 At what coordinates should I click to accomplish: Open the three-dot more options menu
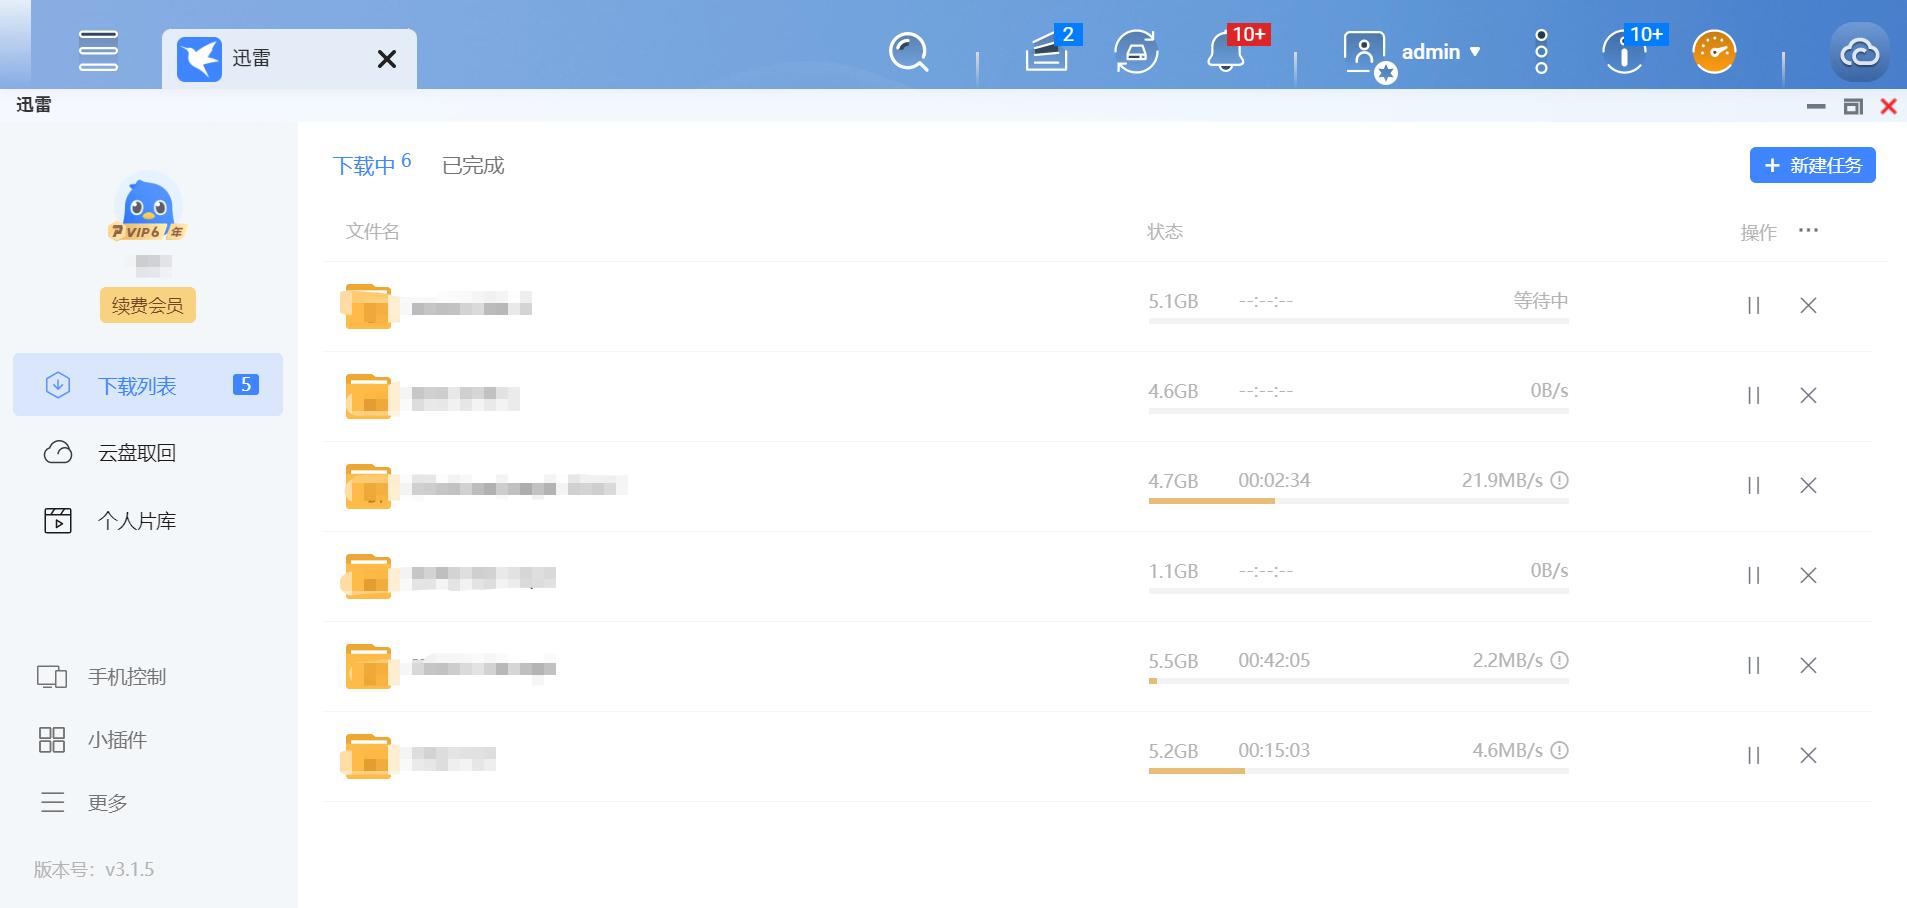[x=1541, y=51]
